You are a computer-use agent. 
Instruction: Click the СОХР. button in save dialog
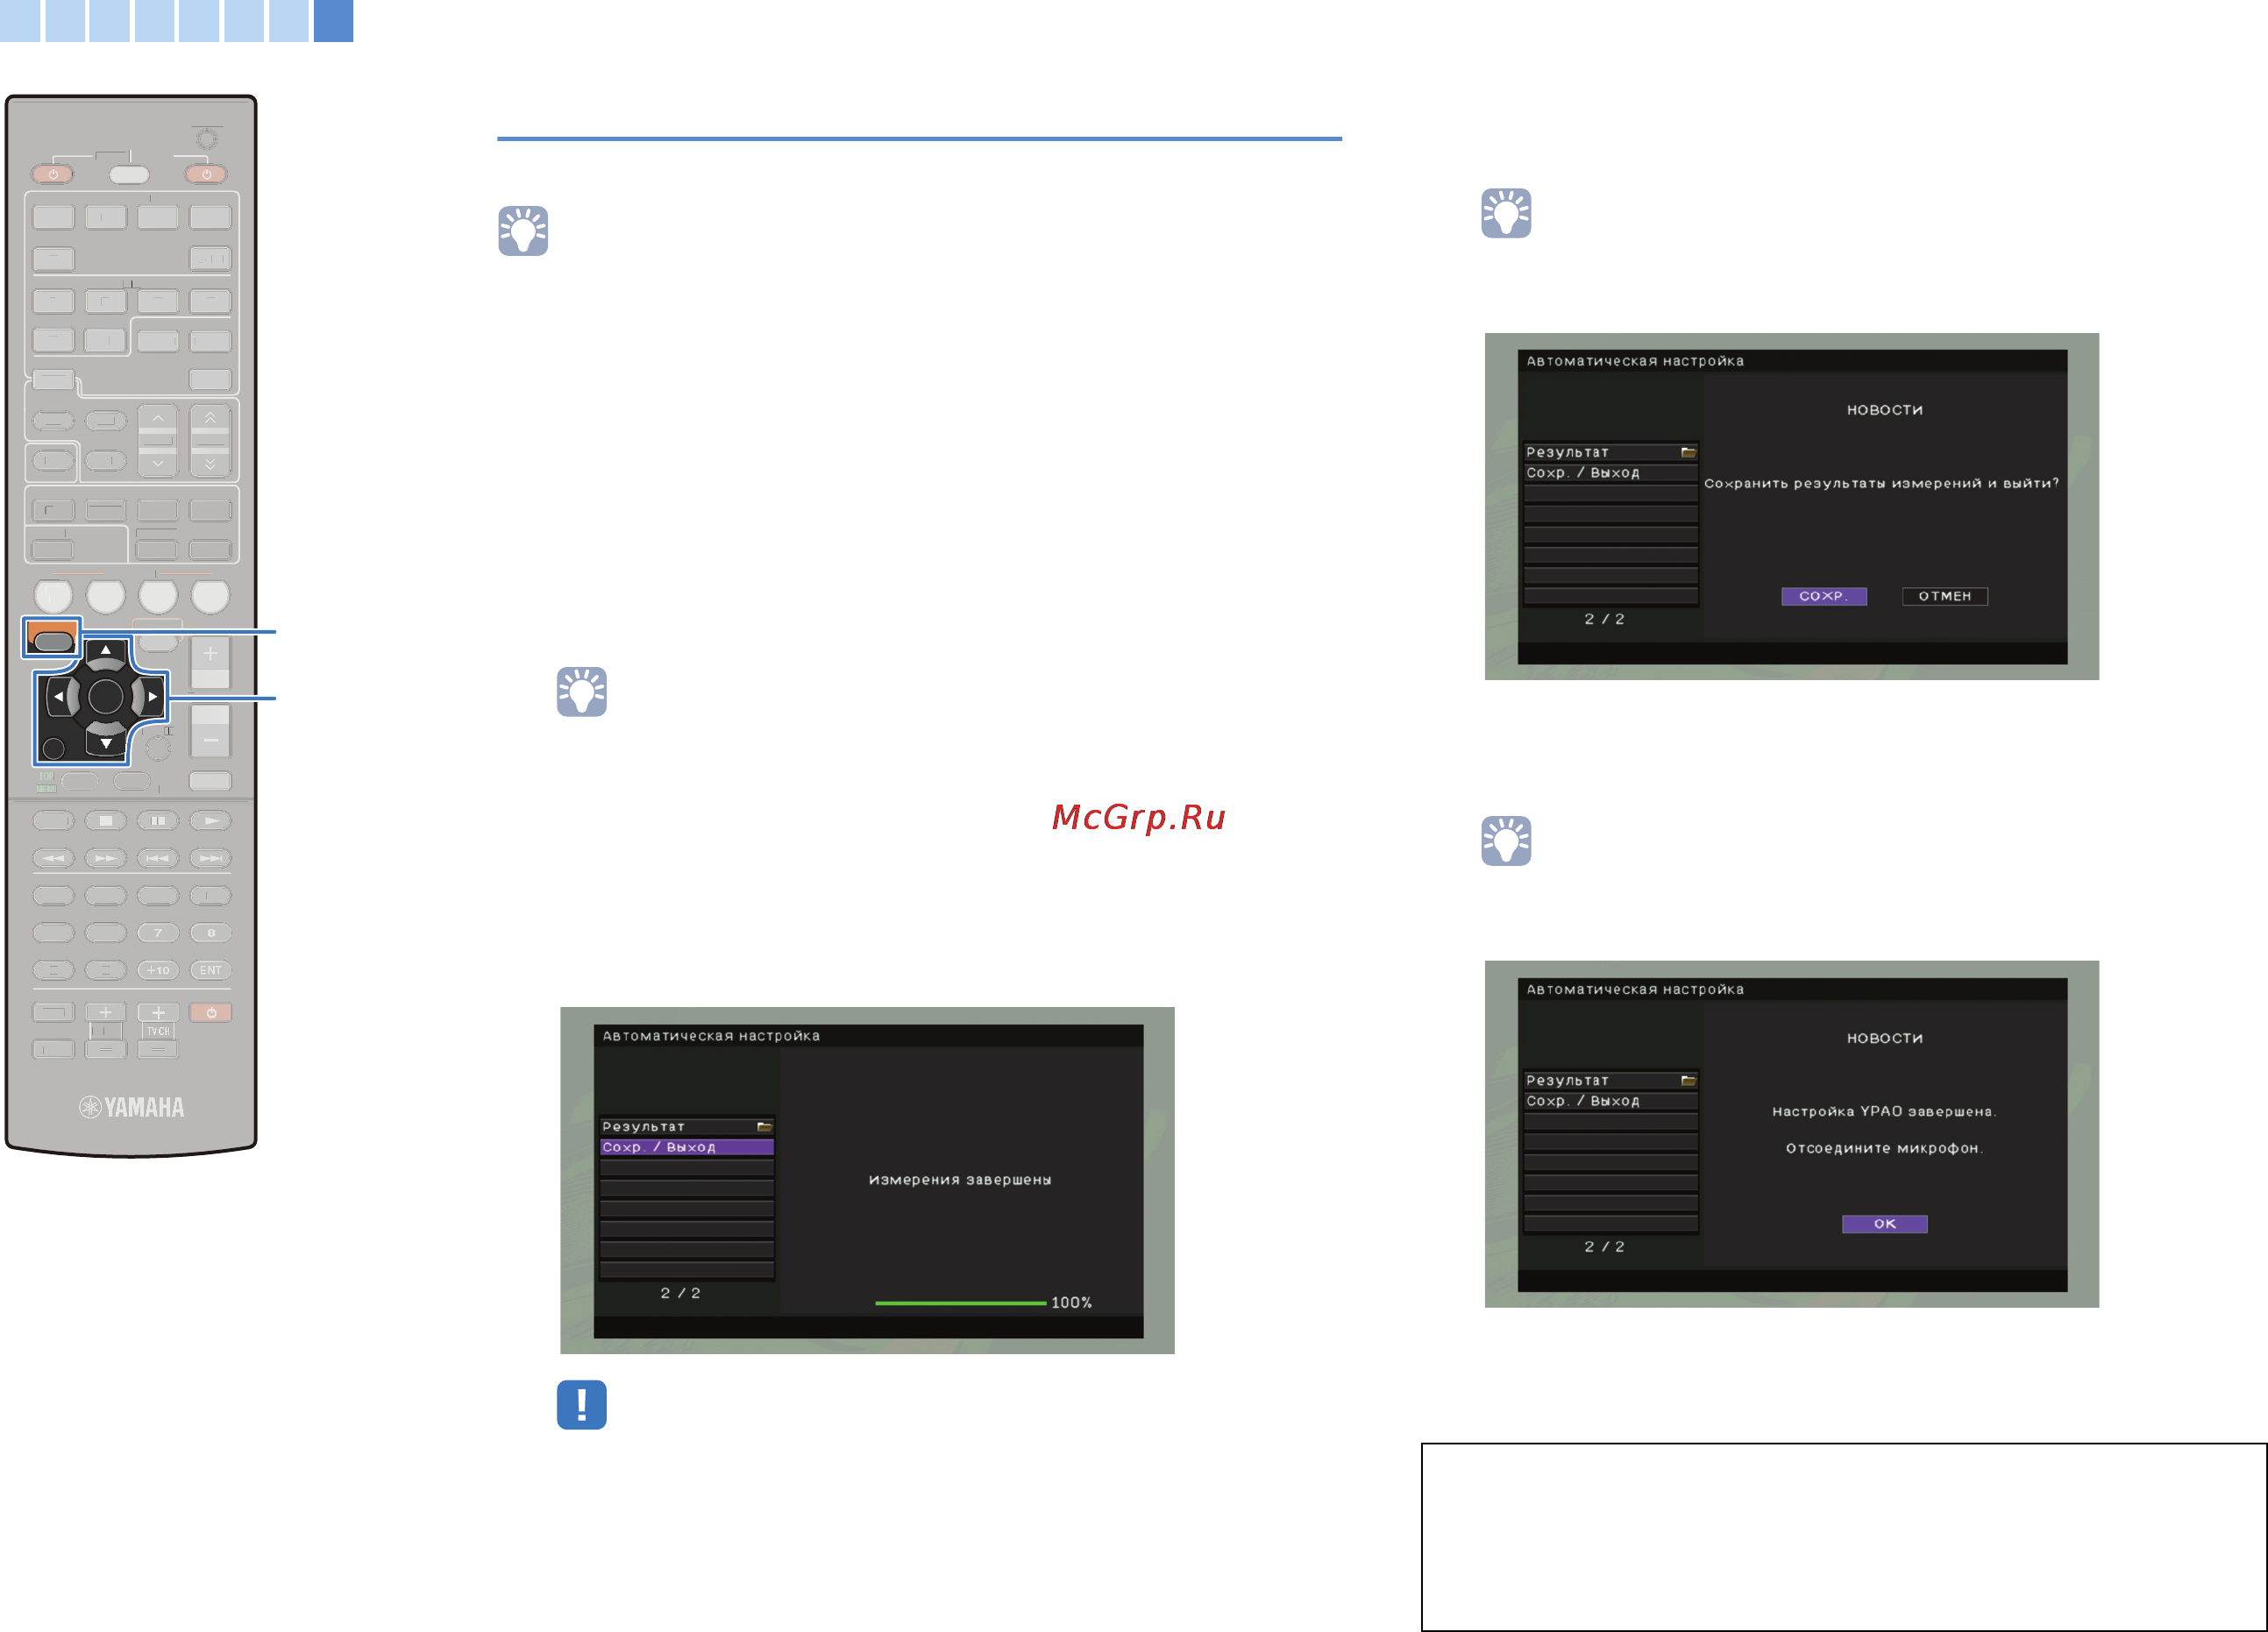(1823, 596)
